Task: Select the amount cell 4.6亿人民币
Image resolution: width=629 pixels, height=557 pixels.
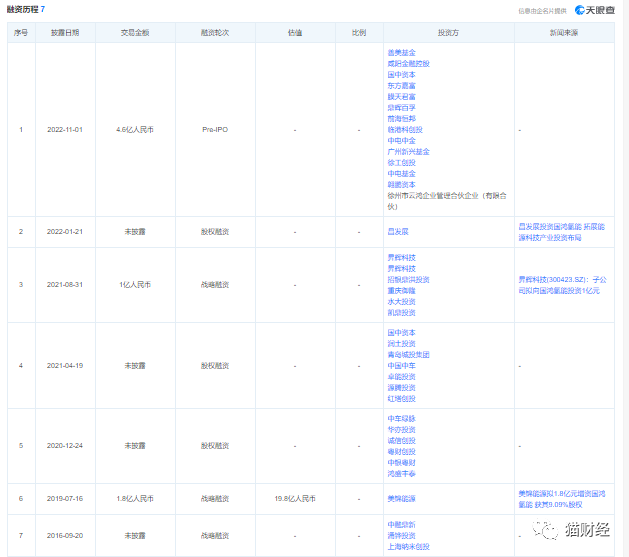Action: pos(135,130)
